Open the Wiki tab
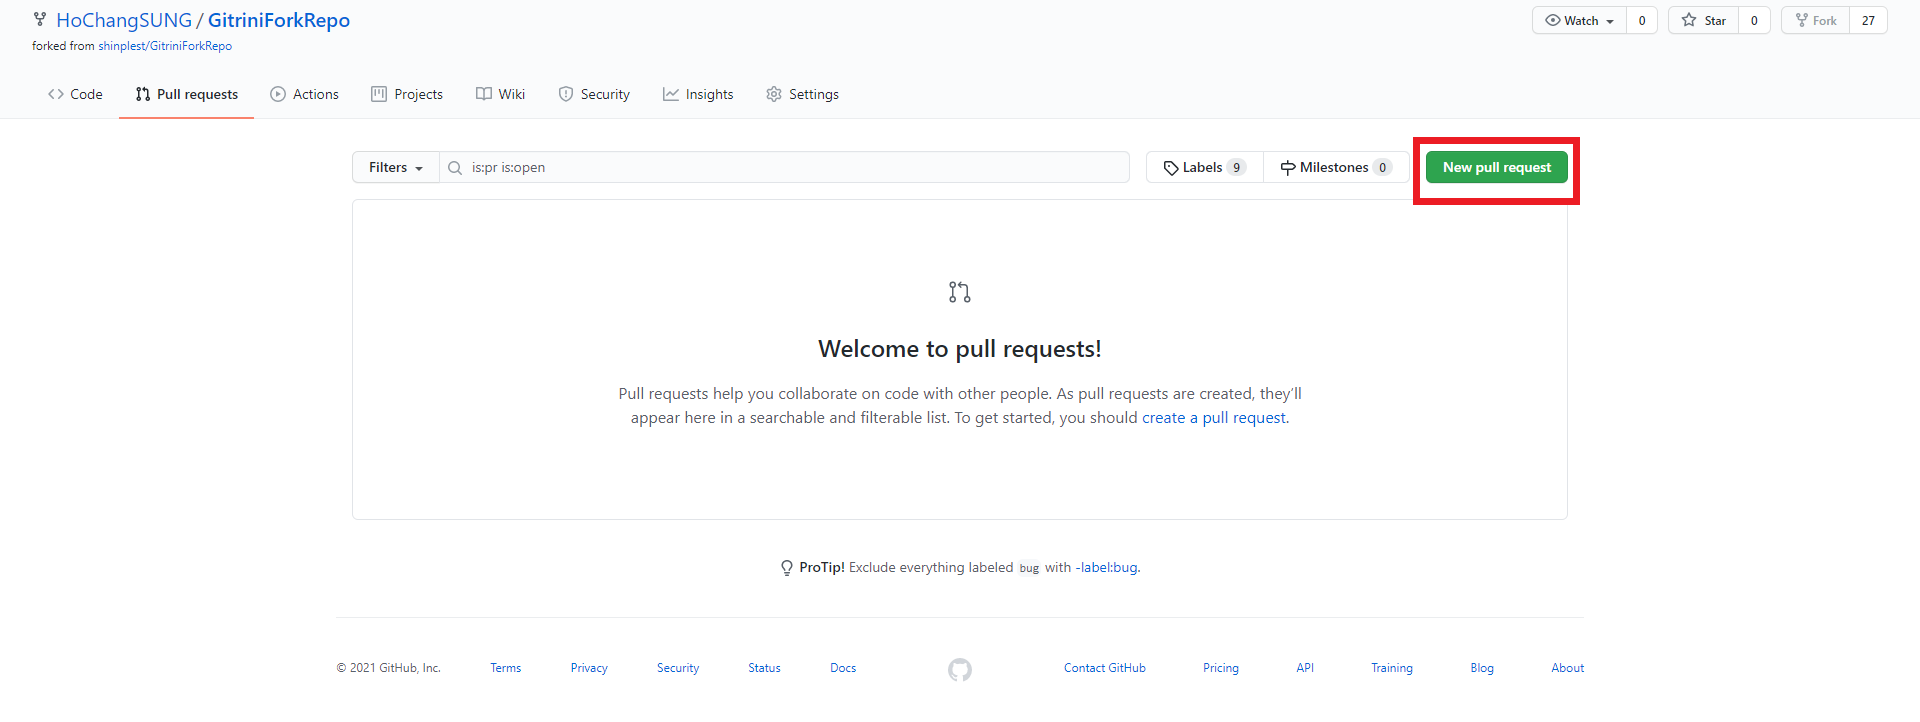Image resolution: width=1920 pixels, height=722 pixels. 500,94
